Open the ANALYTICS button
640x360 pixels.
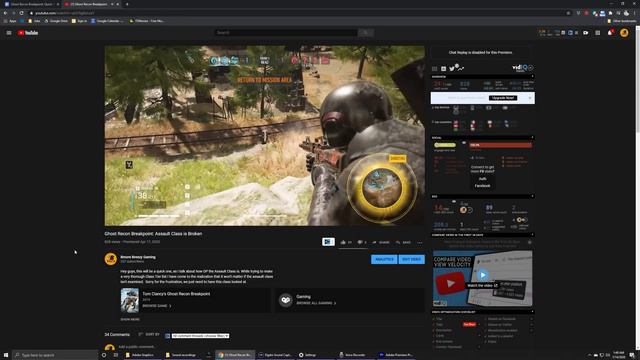(384, 259)
